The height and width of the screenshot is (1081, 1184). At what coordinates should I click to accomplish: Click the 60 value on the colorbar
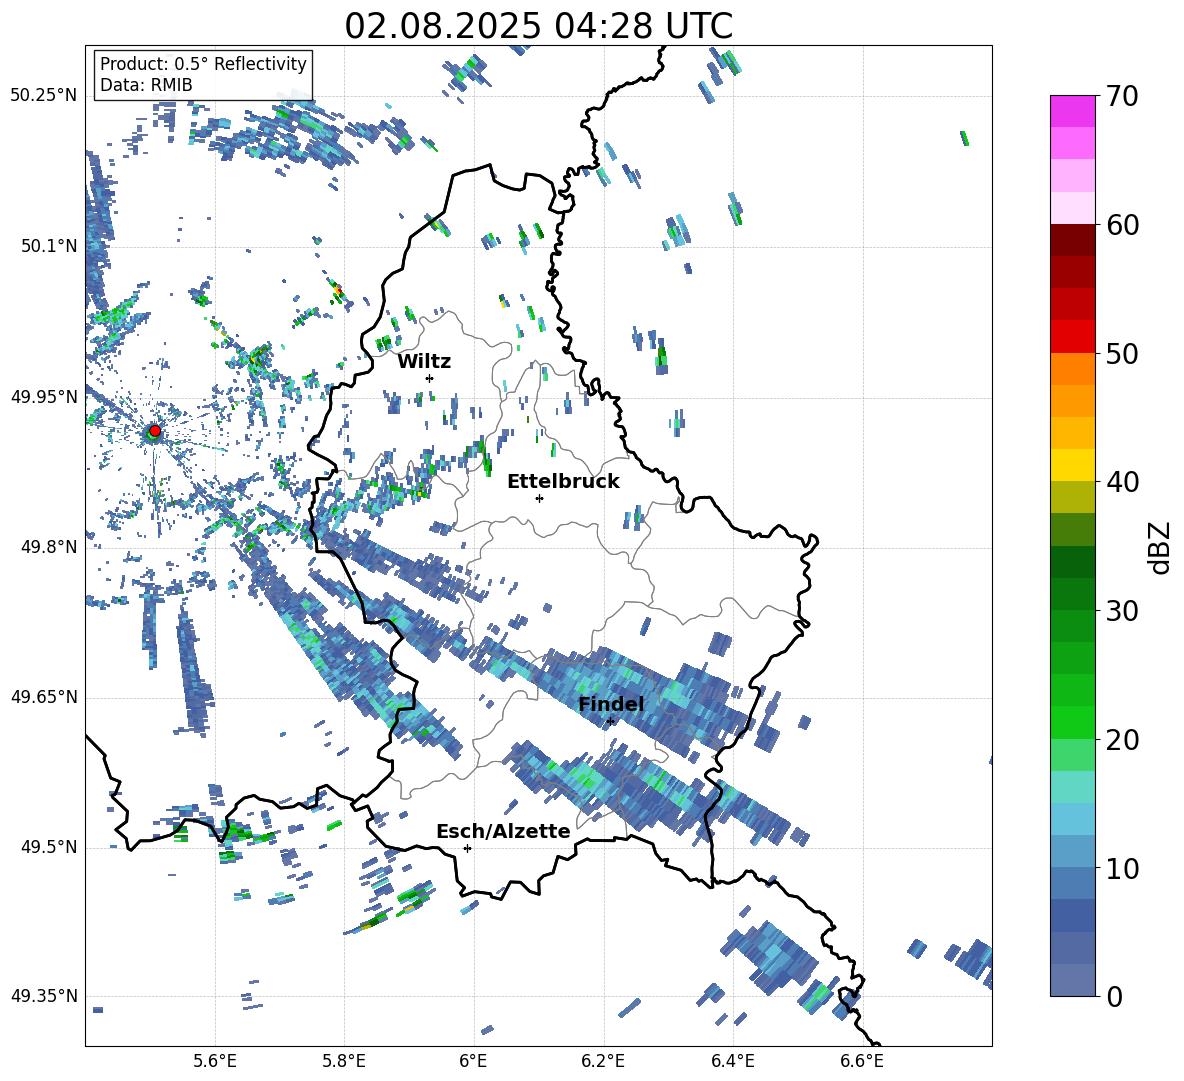tap(1122, 225)
